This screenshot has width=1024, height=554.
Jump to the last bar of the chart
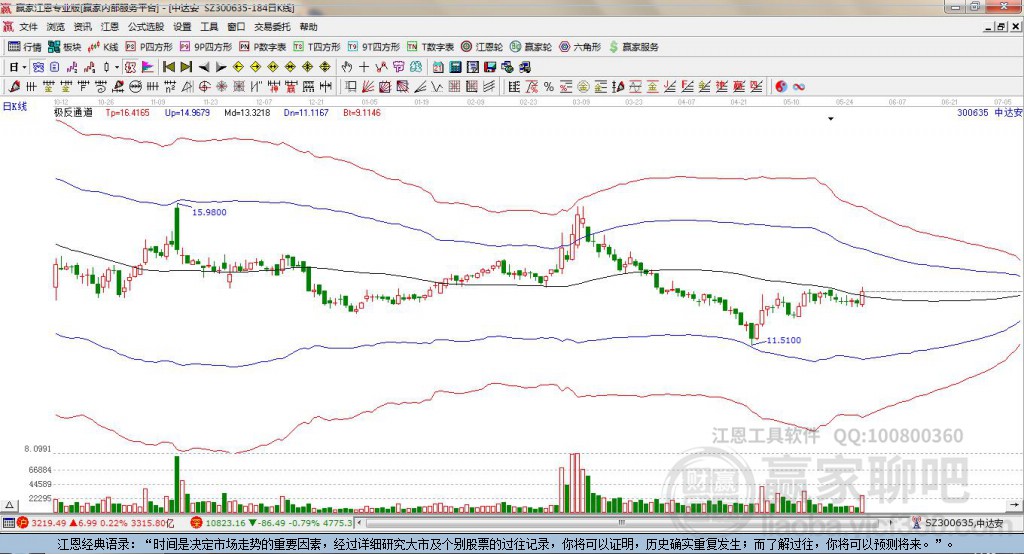(x=186, y=67)
